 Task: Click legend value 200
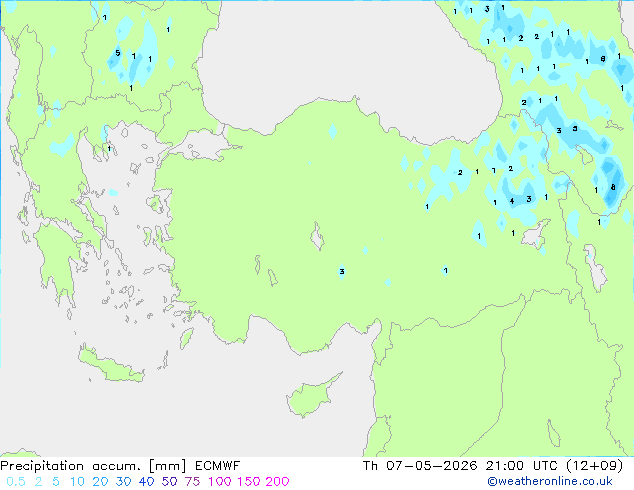pyautogui.click(x=277, y=482)
